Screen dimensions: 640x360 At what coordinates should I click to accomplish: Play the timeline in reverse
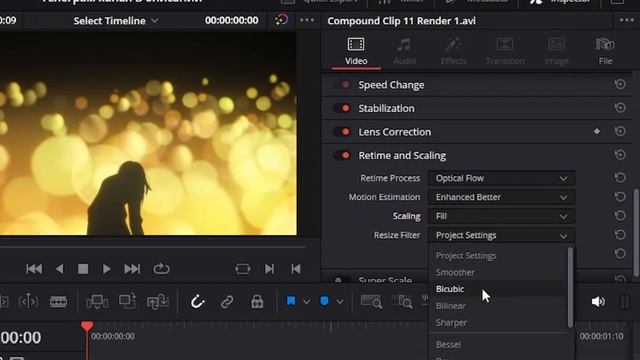60,269
